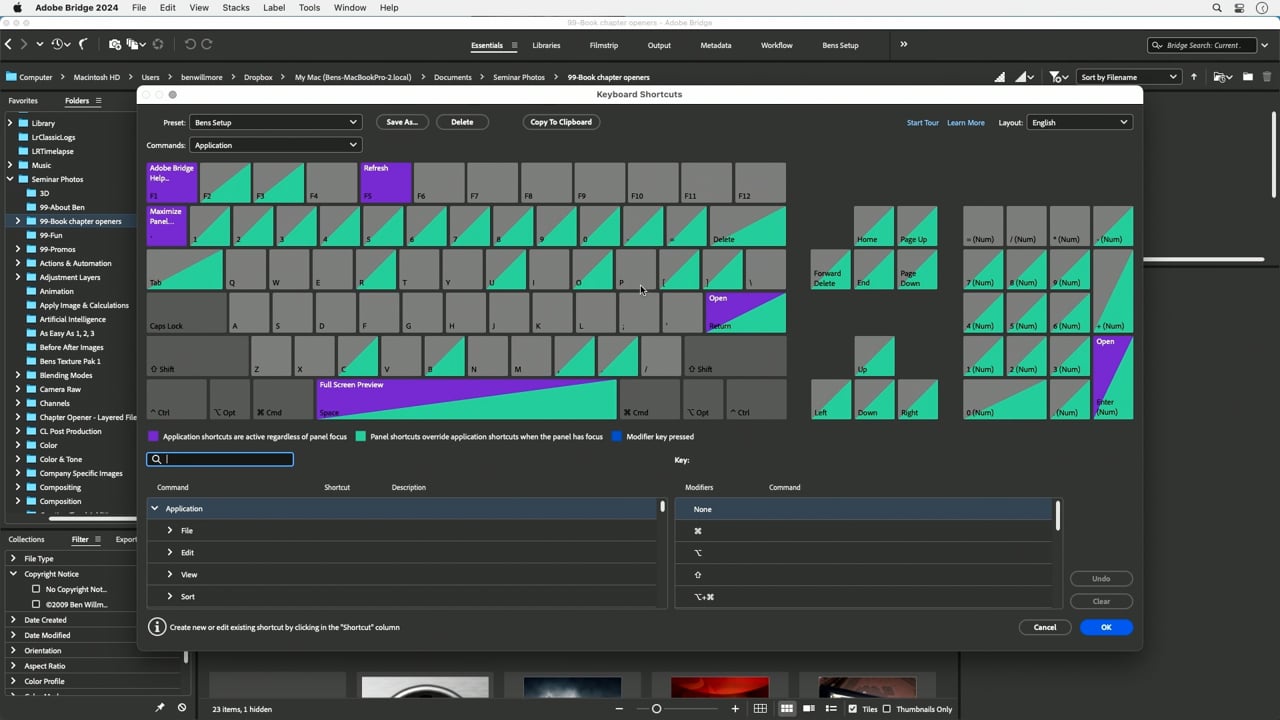Expand the 99-Book chapter openers folder
The height and width of the screenshot is (720, 1280).
tap(17, 221)
